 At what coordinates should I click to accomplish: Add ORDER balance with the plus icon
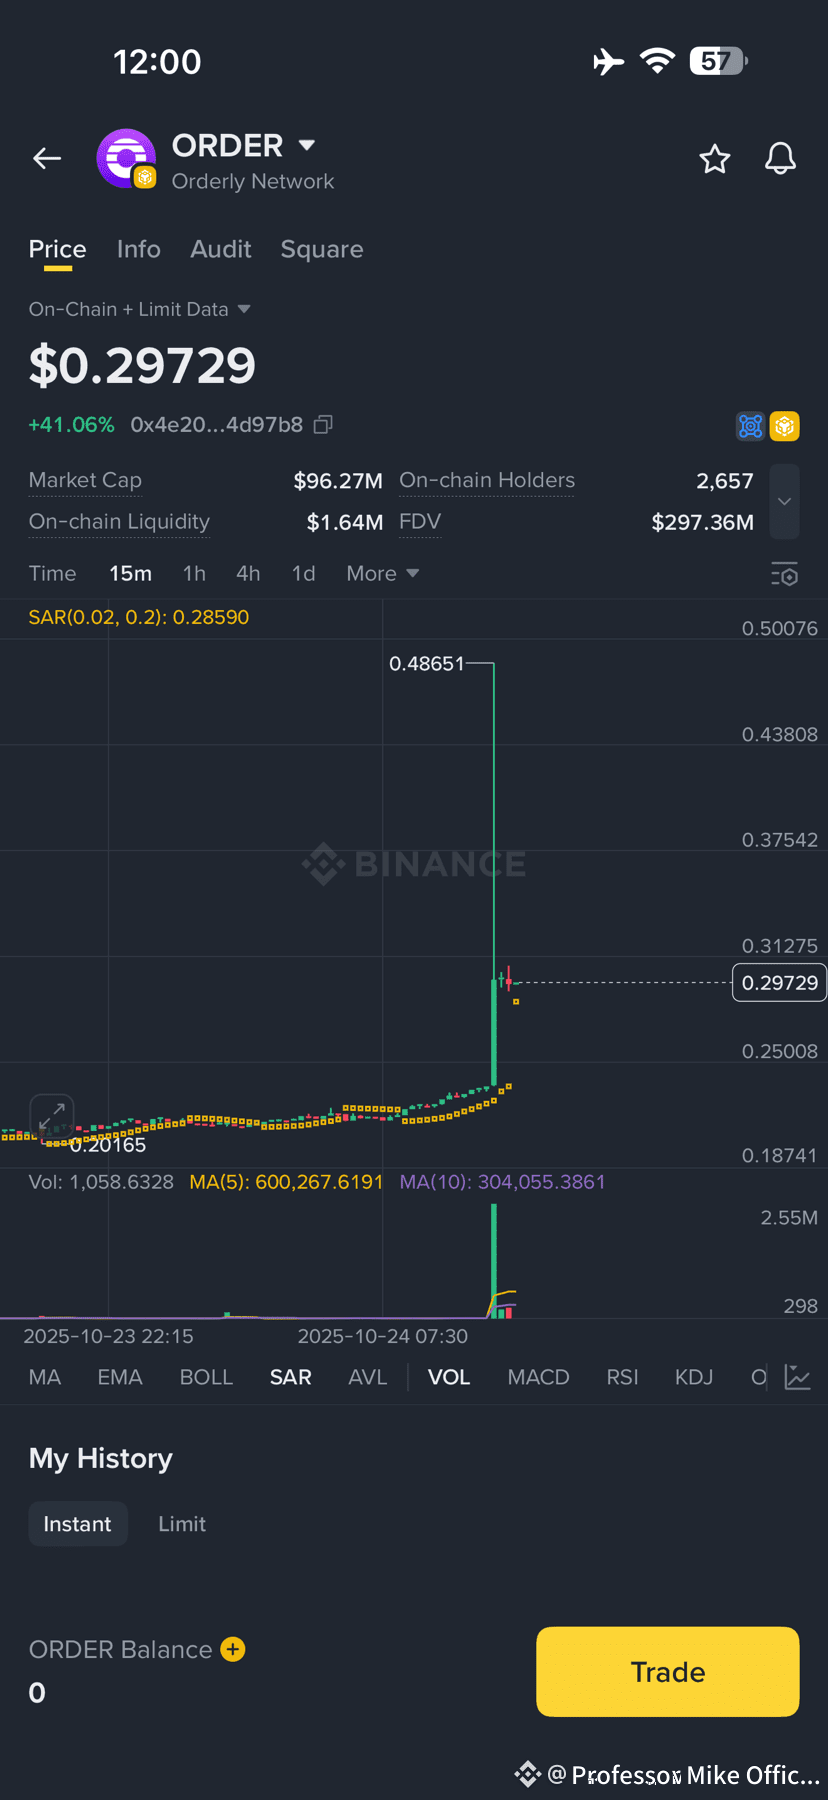click(x=233, y=1649)
